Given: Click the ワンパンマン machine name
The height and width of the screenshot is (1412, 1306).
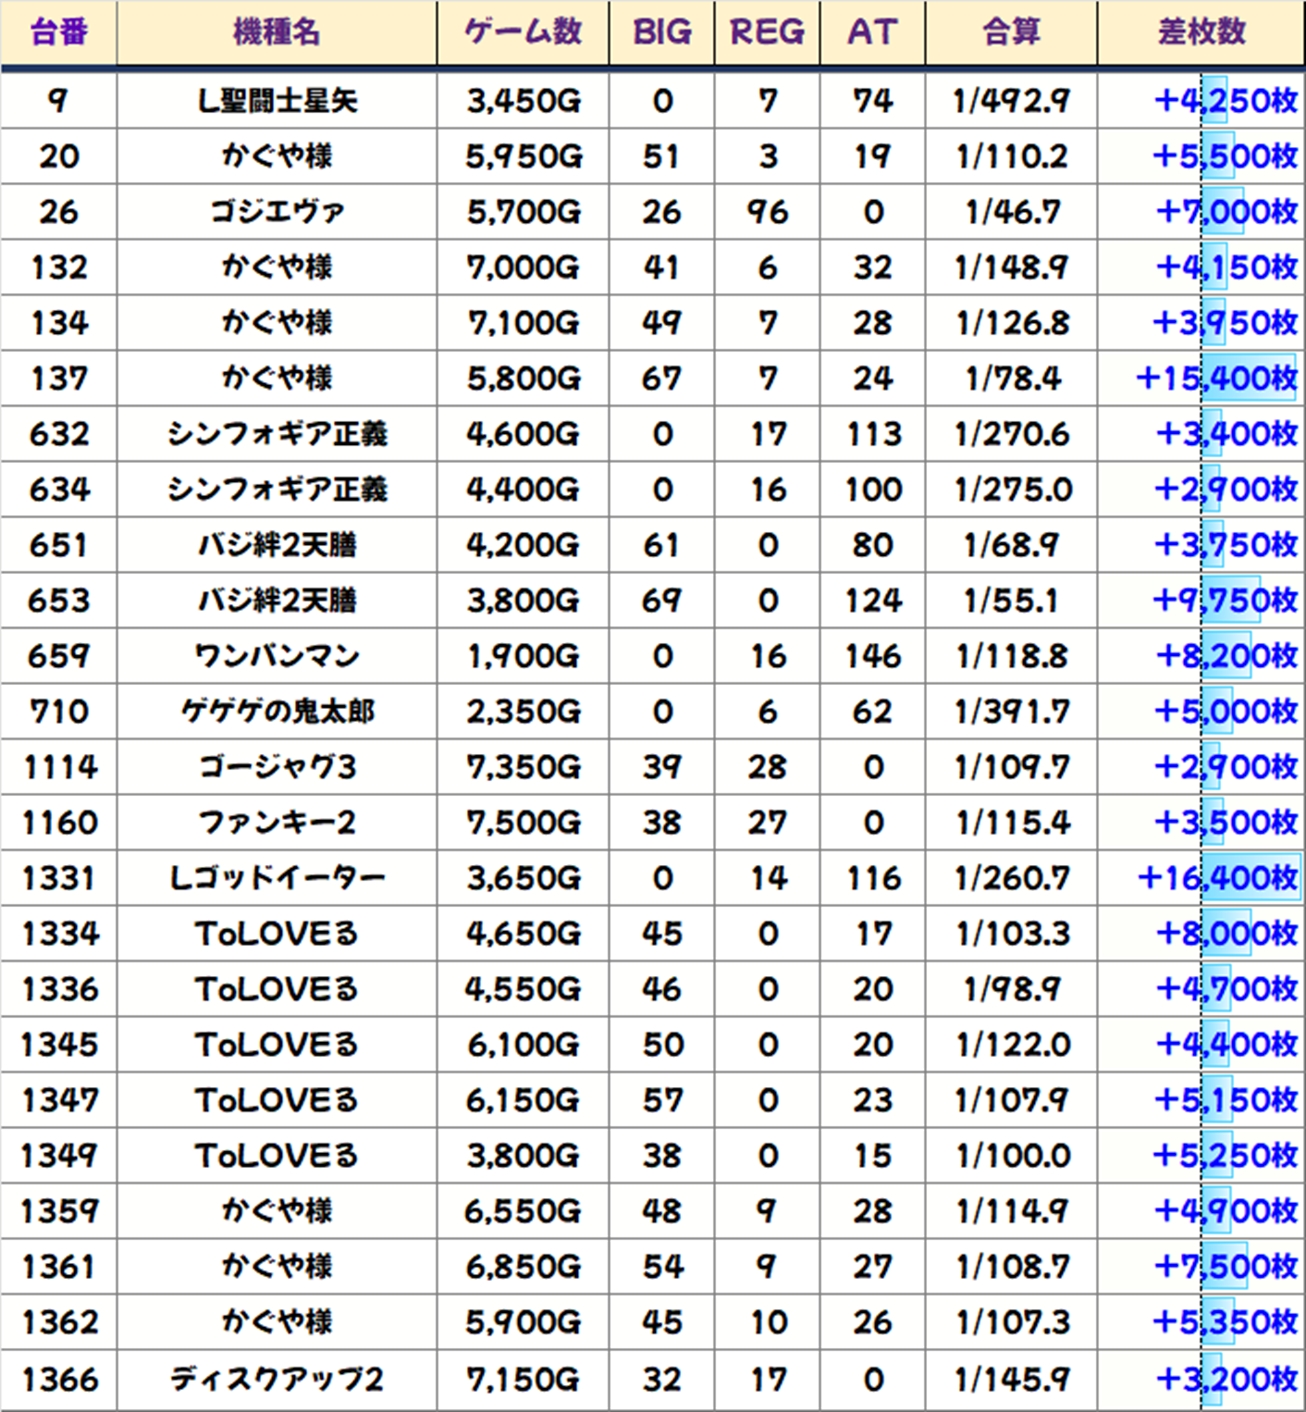Looking at the screenshot, I should 276,656.
